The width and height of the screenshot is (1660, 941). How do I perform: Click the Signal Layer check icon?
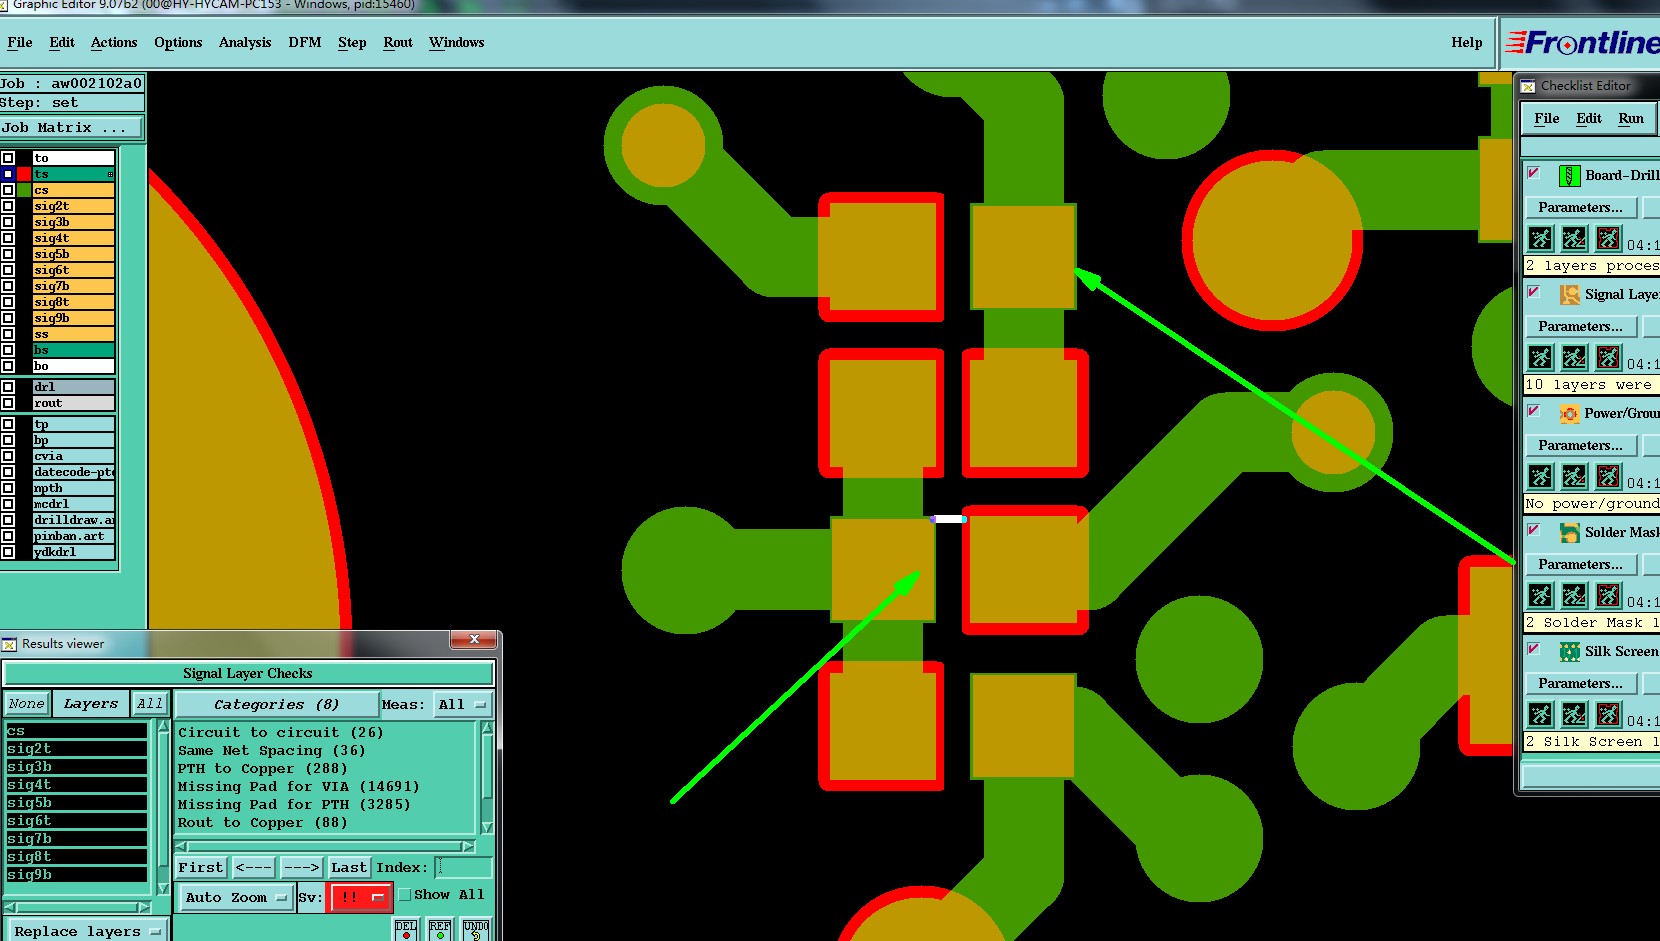(x=1569, y=295)
